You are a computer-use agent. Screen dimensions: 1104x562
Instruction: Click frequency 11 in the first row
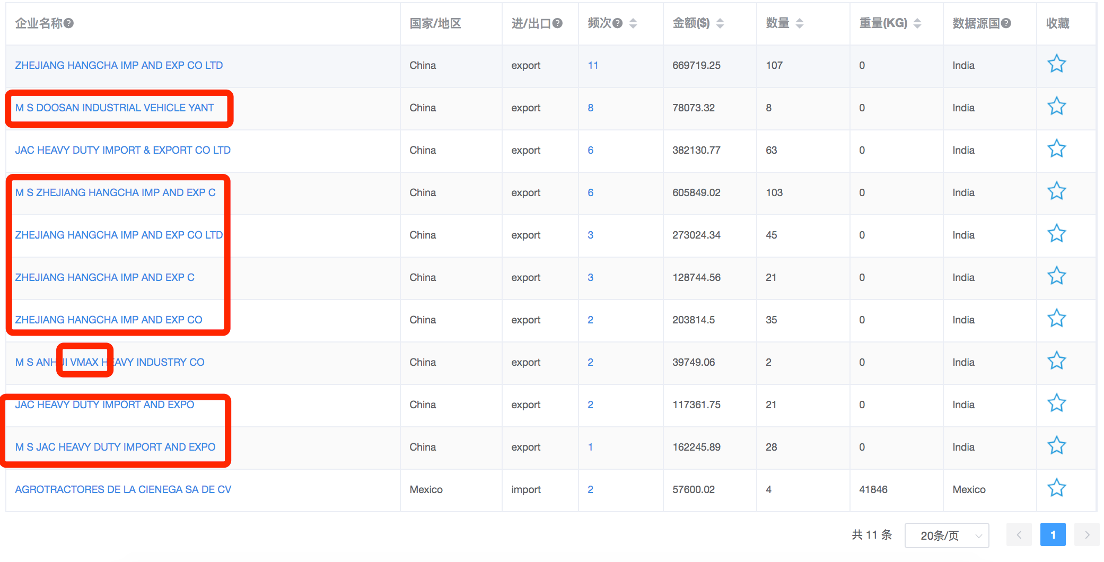pyautogui.click(x=593, y=65)
